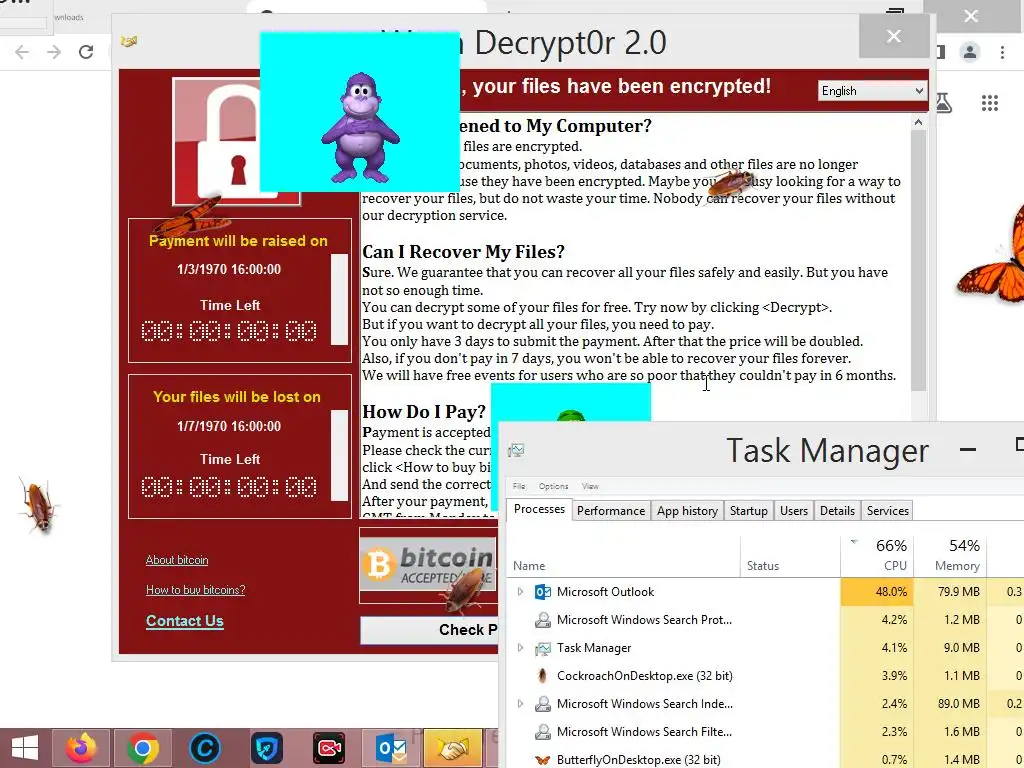Expand the Microsoft Outlook process group
This screenshot has height=768, width=1024.
[x=520, y=592]
